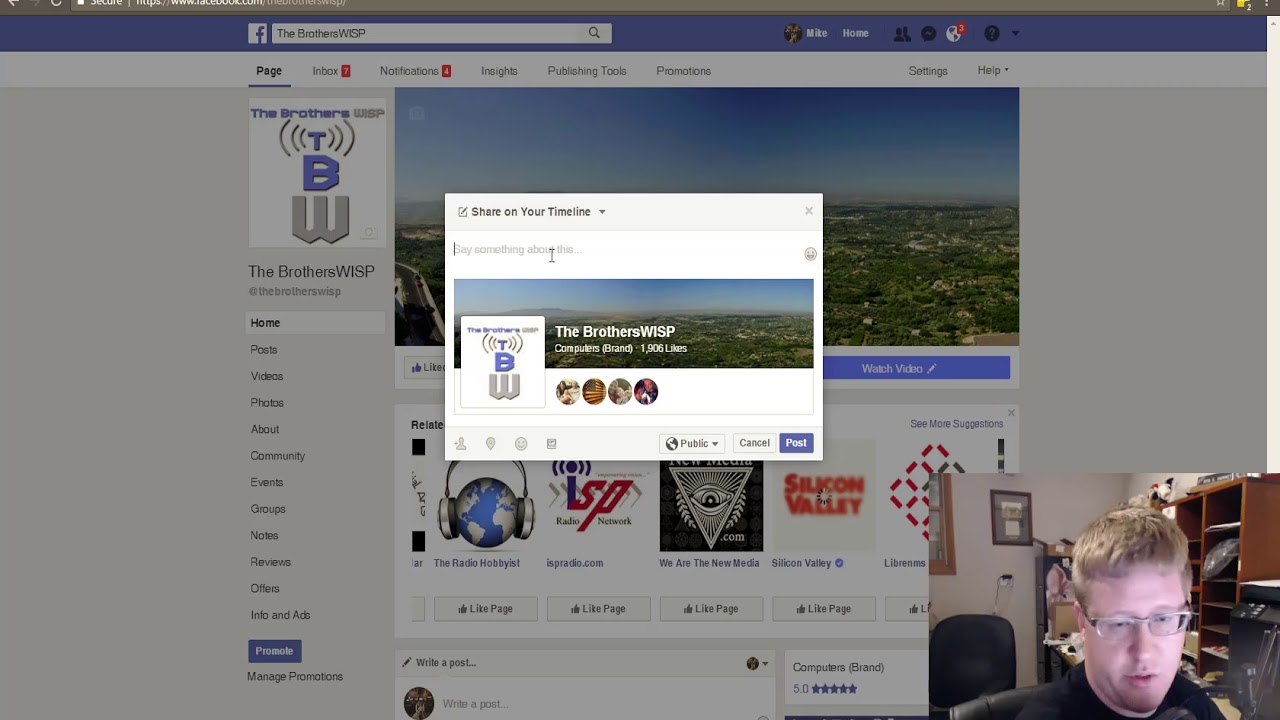Close the related pages suggestions
This screenshot has height=720, width=1280.
point(1011,413)
